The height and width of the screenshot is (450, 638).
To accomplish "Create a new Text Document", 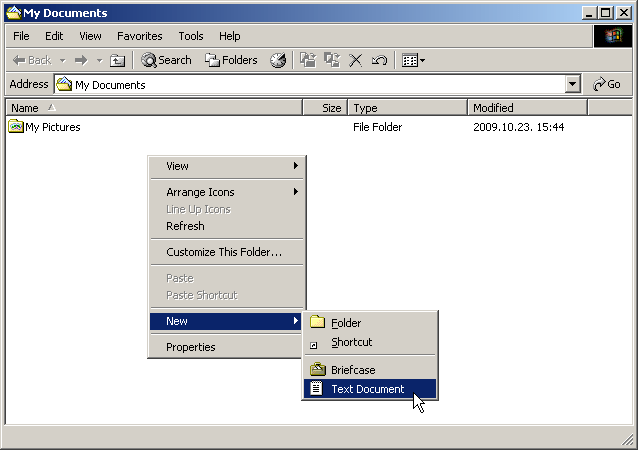I will [370, 389].
